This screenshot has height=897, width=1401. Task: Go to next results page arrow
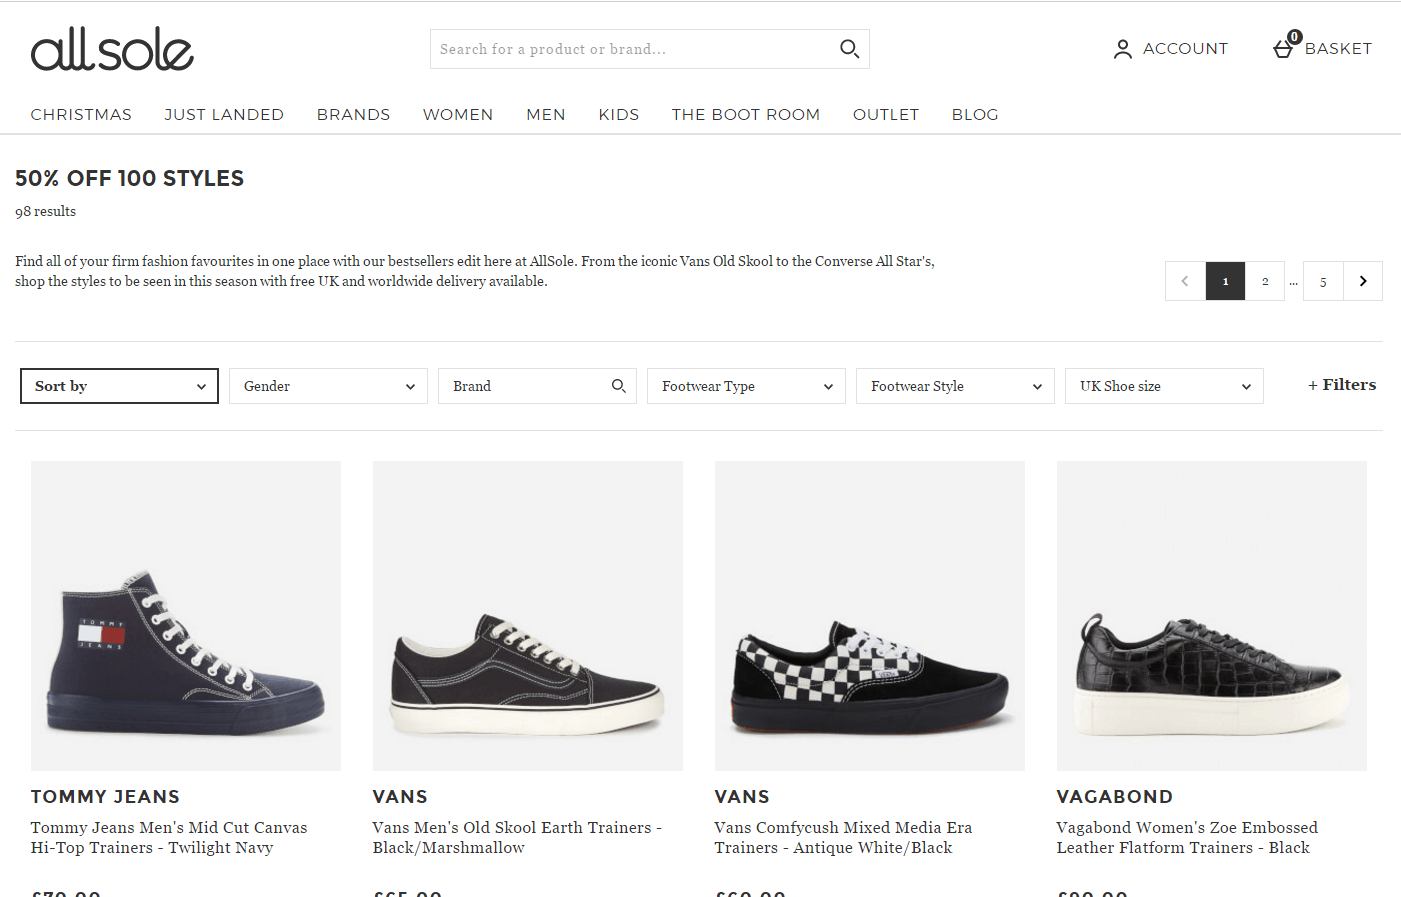point(1363,281)
